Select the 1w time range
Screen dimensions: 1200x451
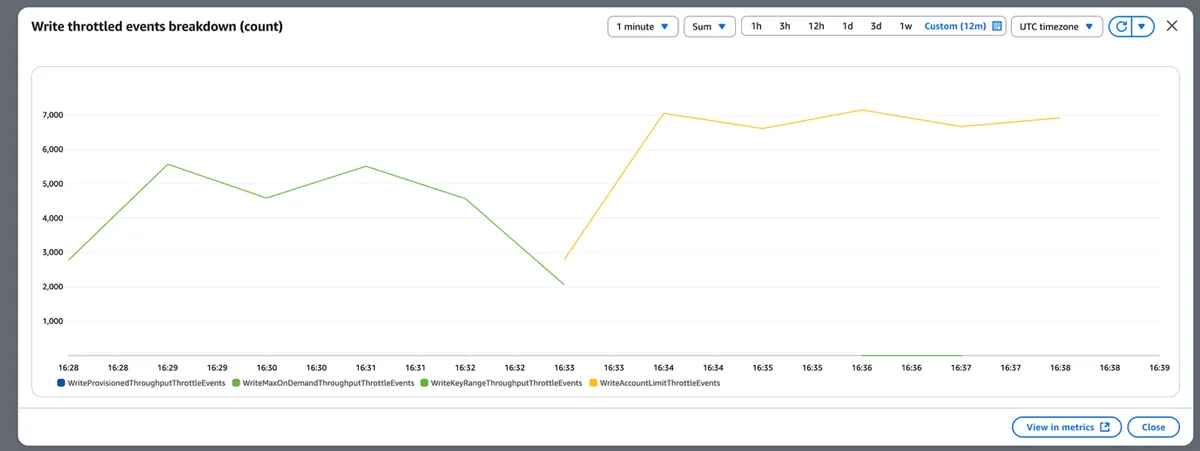click(906, 27)
